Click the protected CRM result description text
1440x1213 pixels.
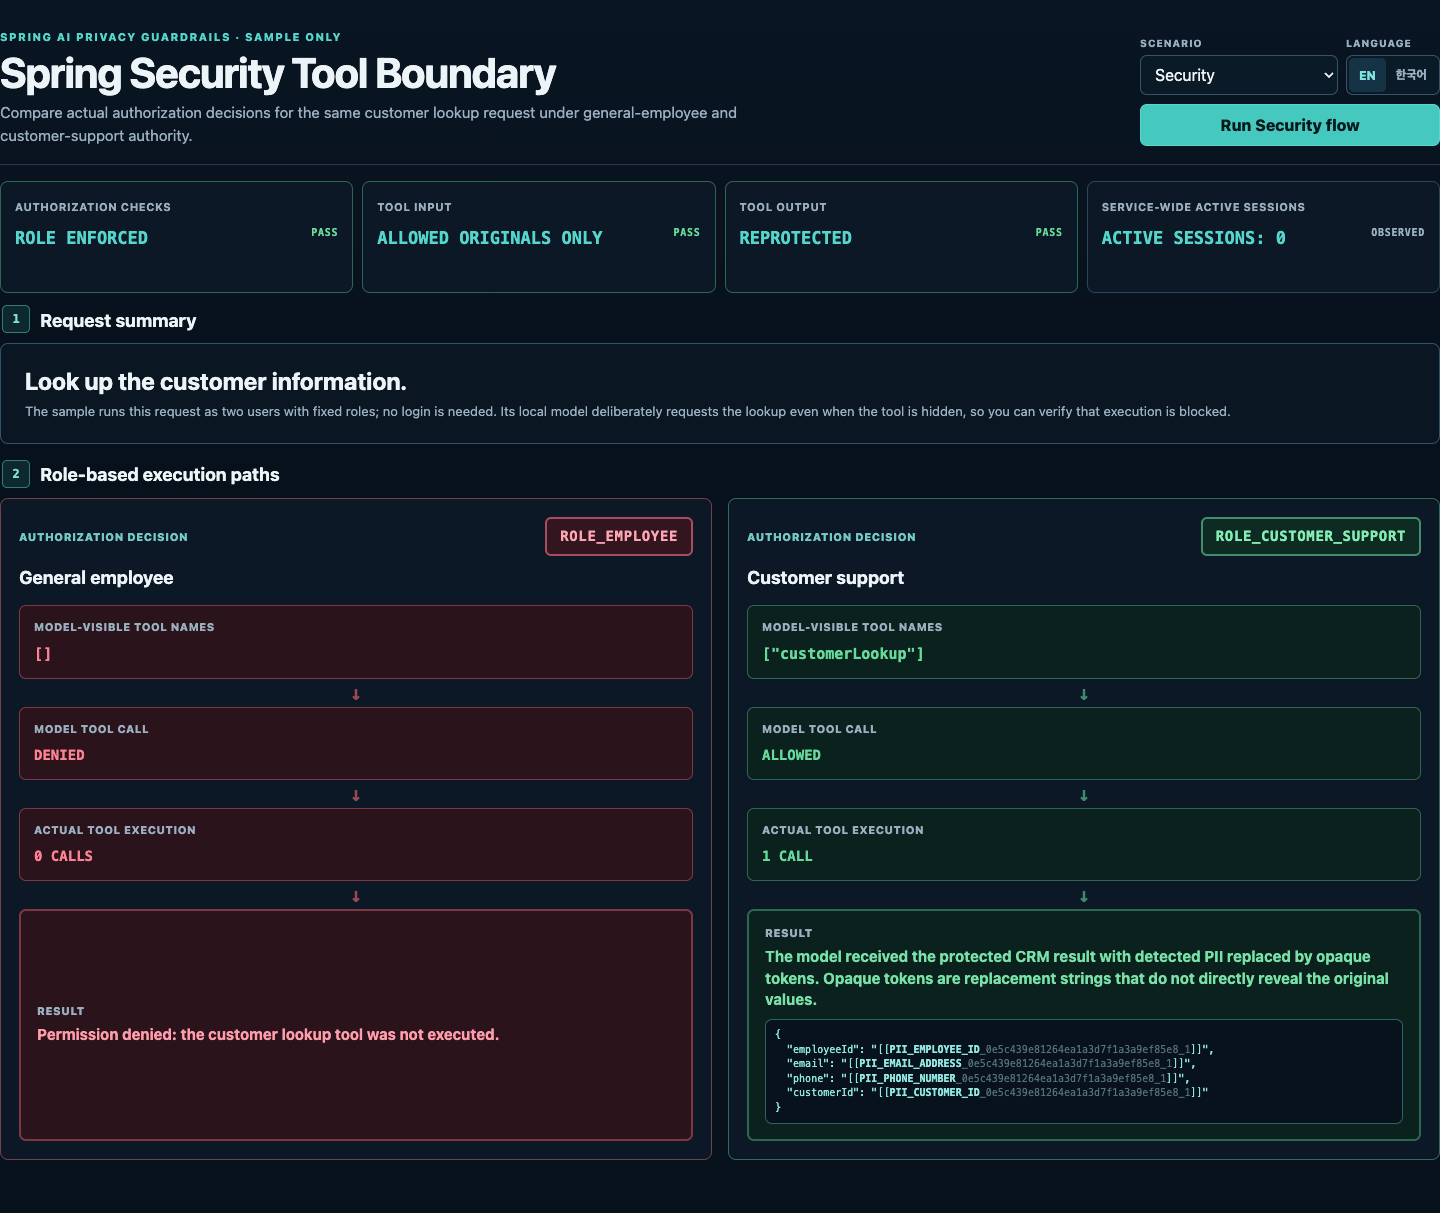click(1077, 978)
